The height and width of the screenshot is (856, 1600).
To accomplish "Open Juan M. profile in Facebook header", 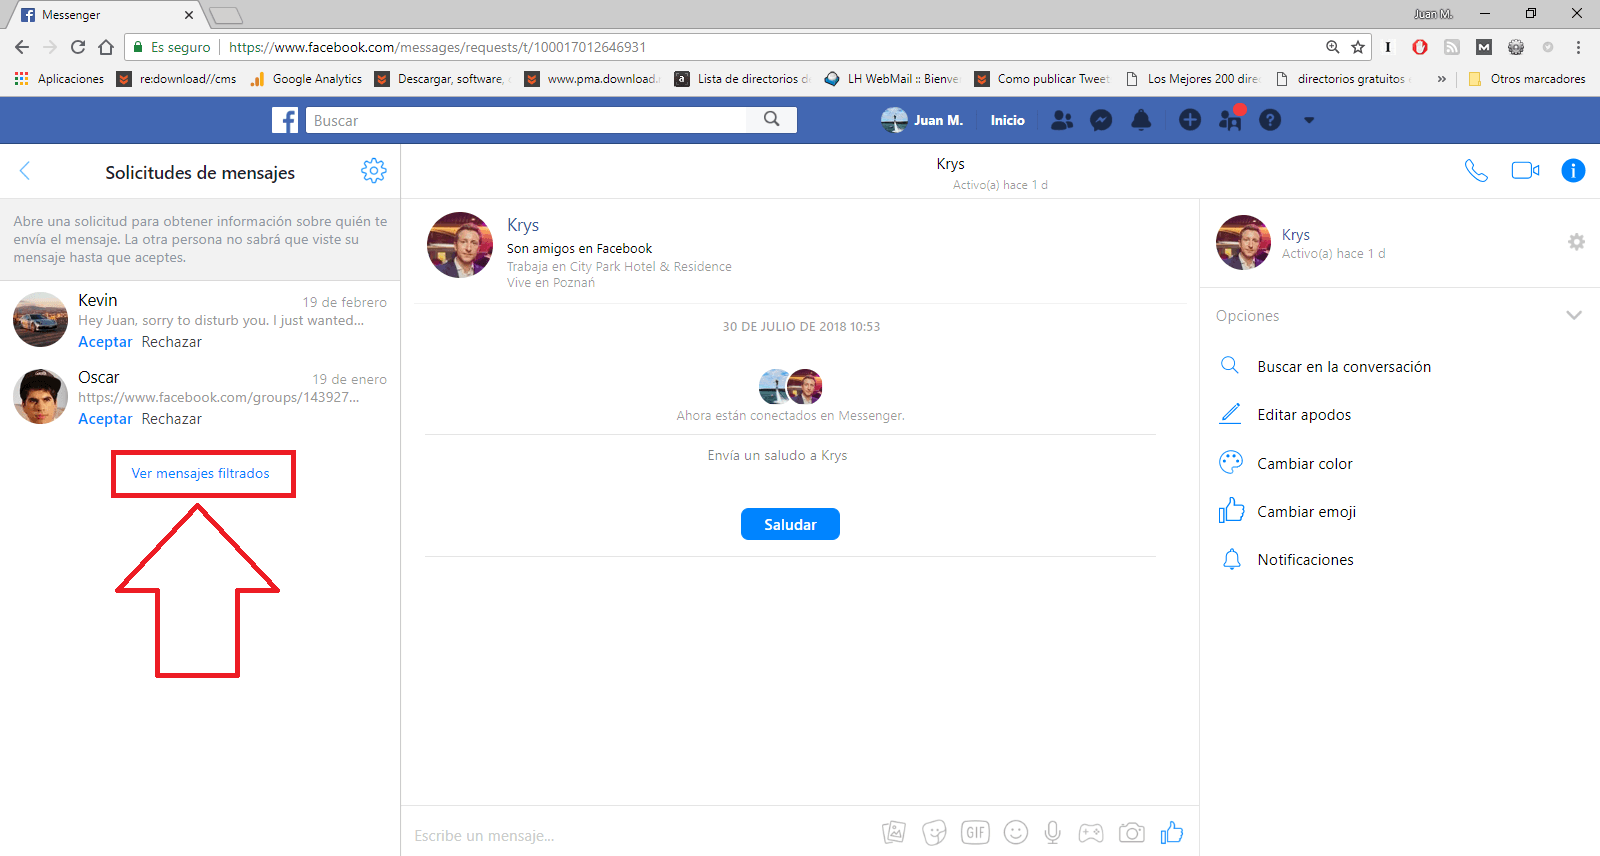I will tap(922, 120).
